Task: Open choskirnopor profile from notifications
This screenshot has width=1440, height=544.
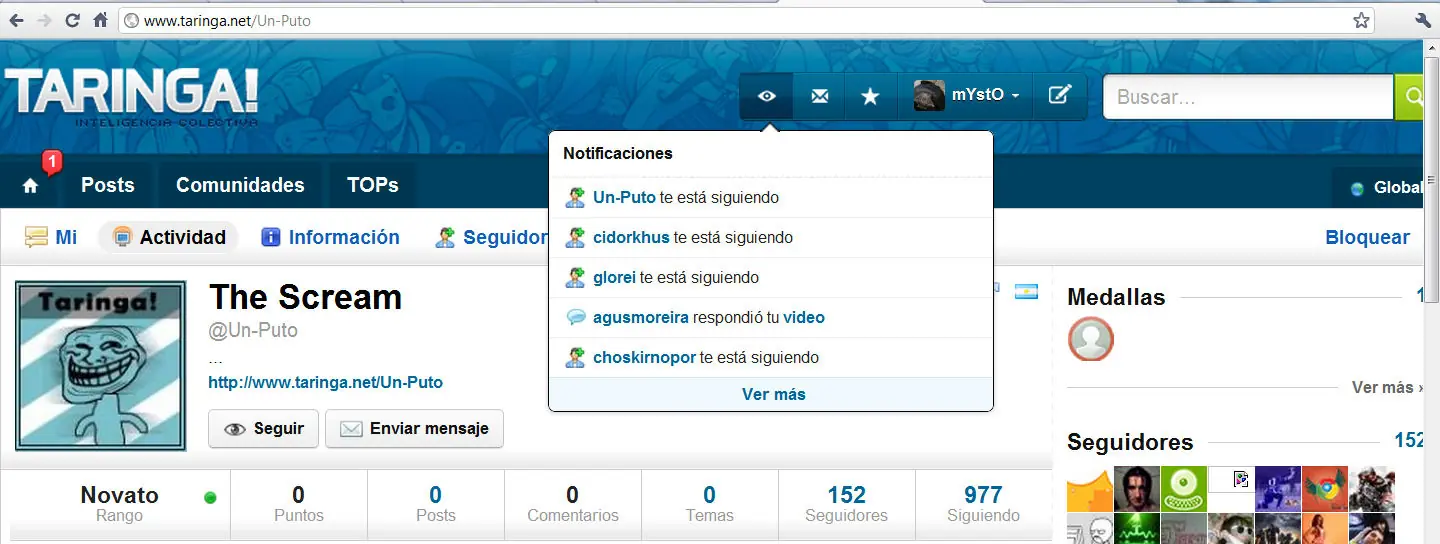Action: point(644,357)
